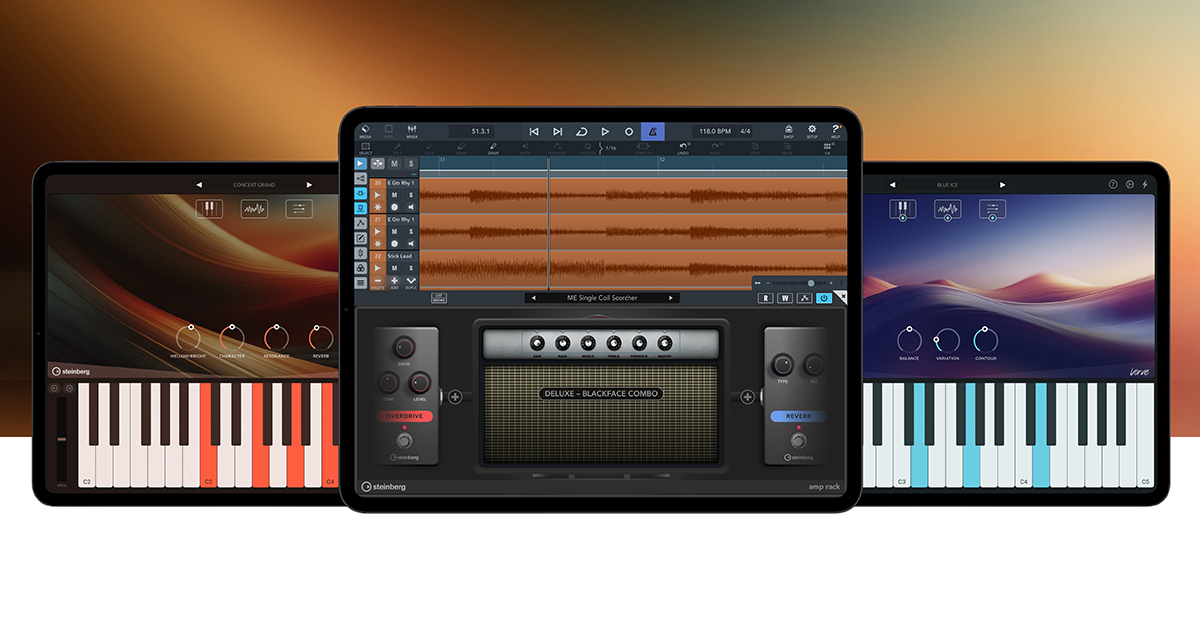
Task: Select the Draw tool
Action: [493, 147]
